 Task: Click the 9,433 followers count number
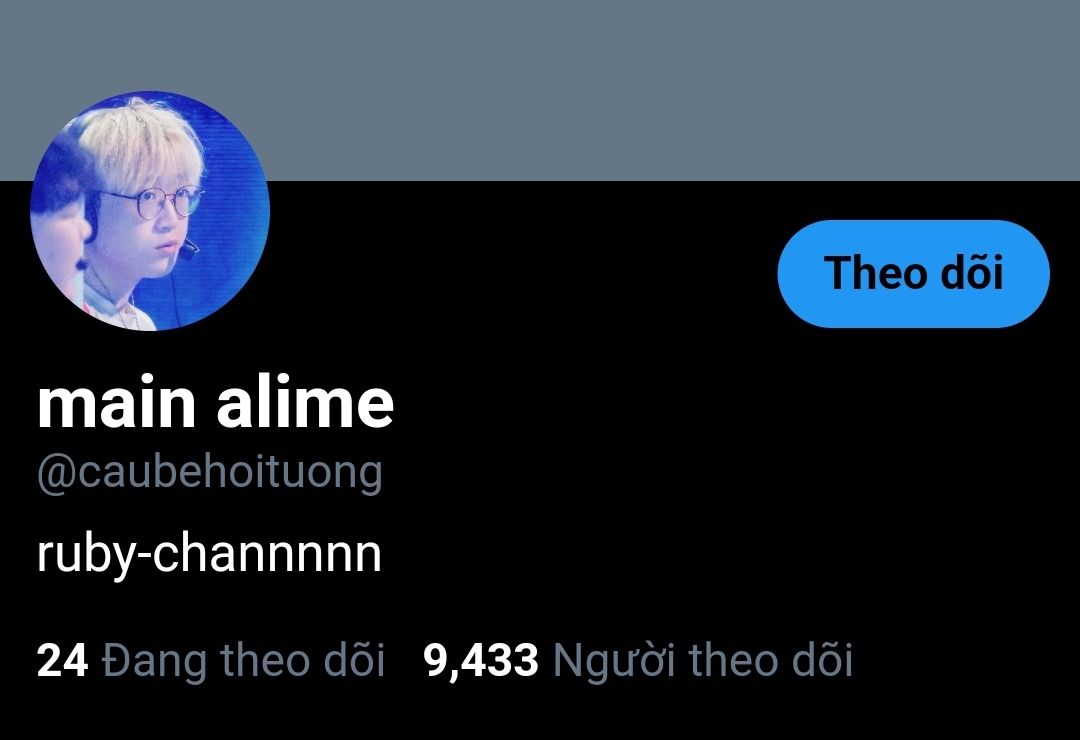click(481, 660)
